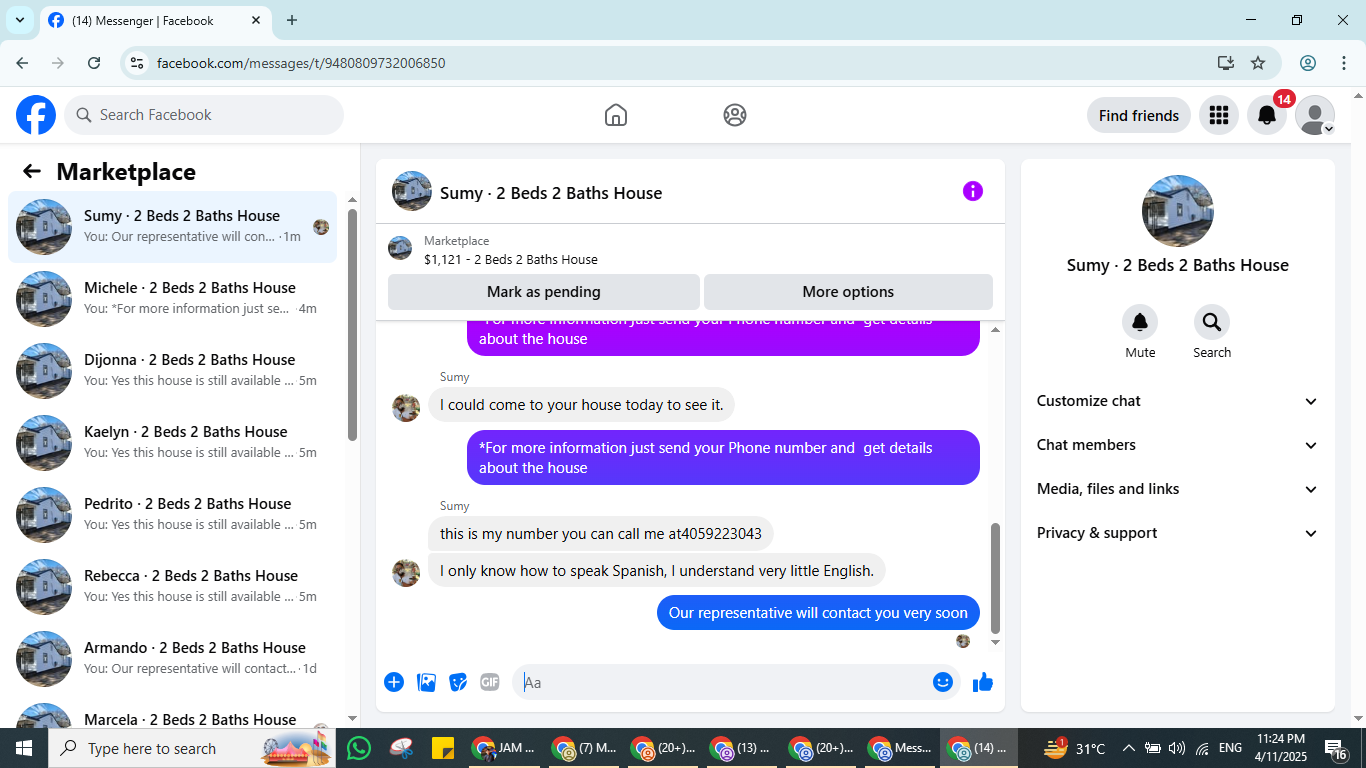Open the Chrome tab search dropdown
1366x768 pixels.
[19, 20]
